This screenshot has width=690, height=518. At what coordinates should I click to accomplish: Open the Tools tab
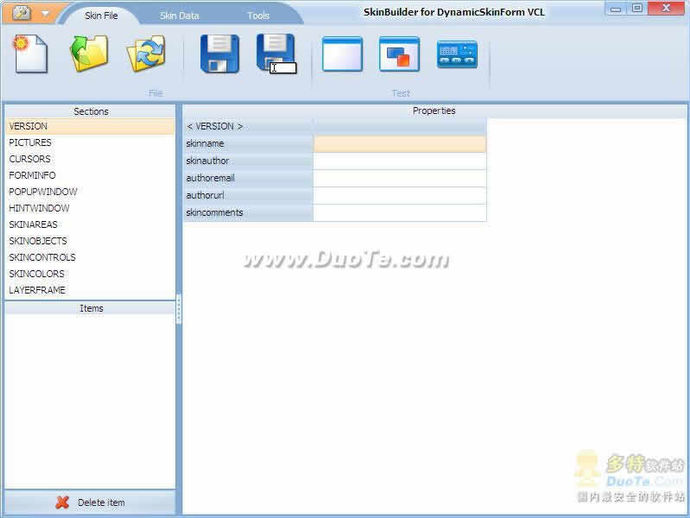(x=258, y=16)
